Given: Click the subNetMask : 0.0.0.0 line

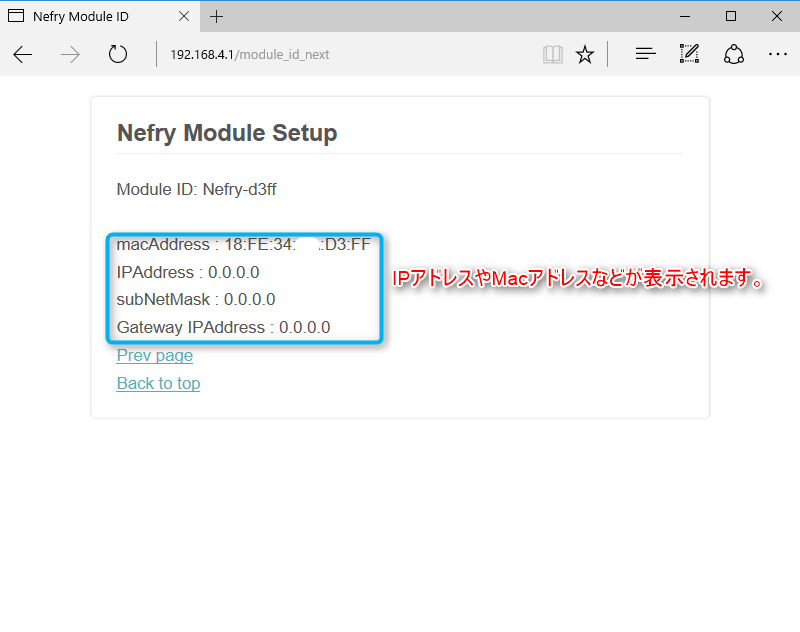Looking at the screenshot, I should click(x=196, y=299).
